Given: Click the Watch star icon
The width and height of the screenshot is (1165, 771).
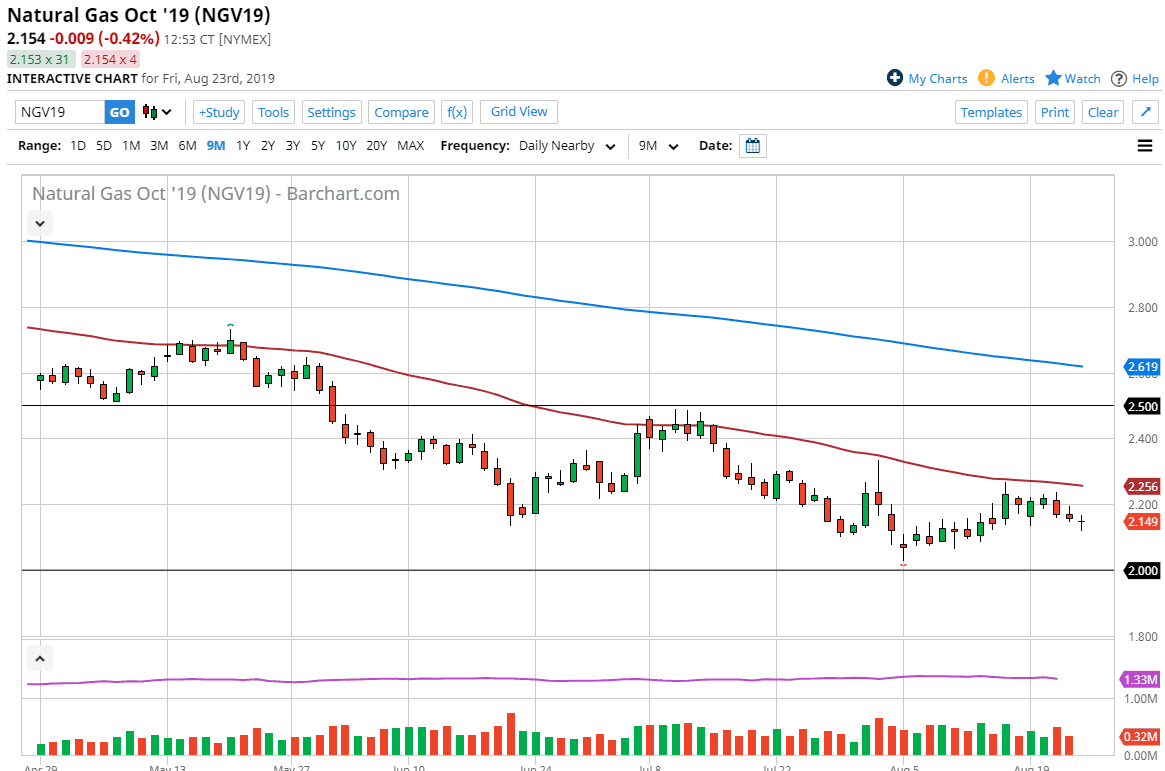Looking at the screenshot, I should 1053,78.
